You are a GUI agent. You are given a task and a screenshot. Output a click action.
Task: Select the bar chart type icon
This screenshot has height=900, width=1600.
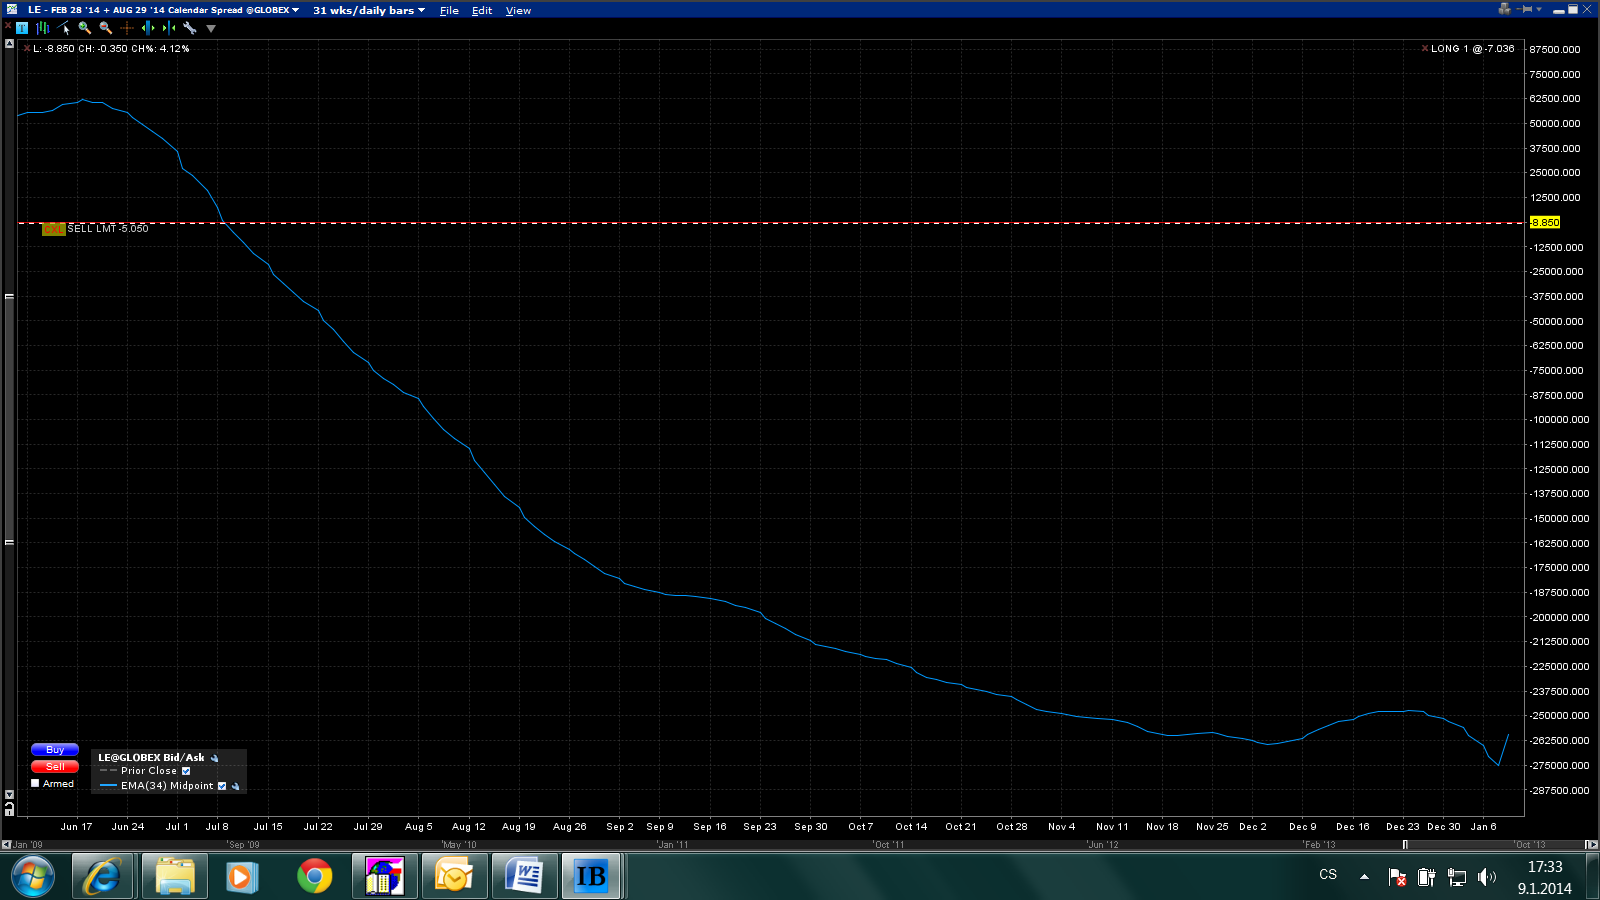pos(42,28)
